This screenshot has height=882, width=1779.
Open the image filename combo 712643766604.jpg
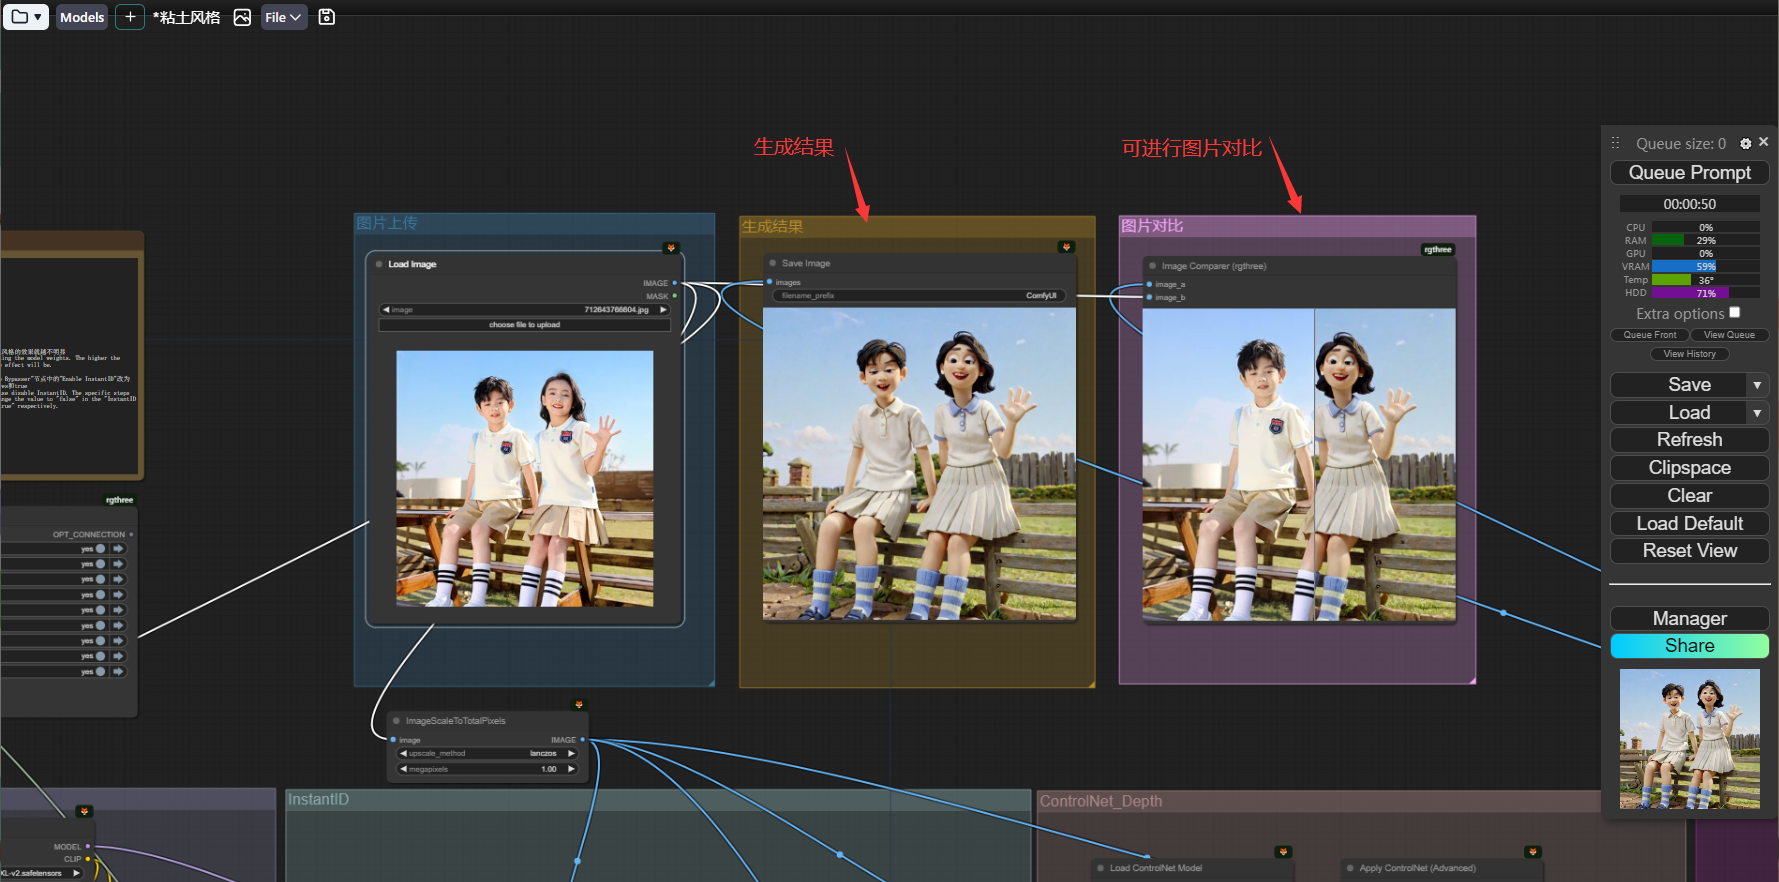[524, 310]
